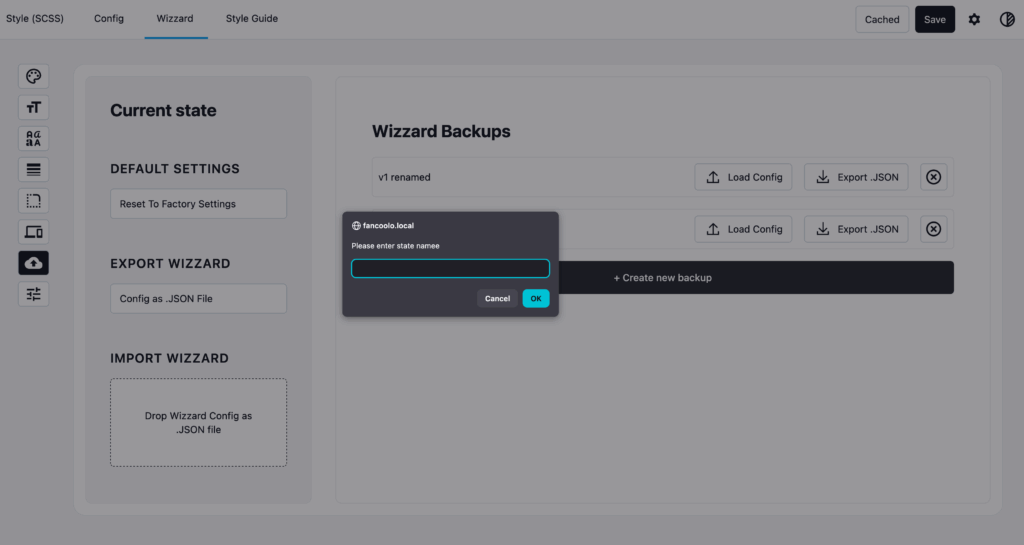Click the horizontal lines sidebar icon
Image resolution: width=1024 pixels, height=545 pixels.
pos(33,170)
